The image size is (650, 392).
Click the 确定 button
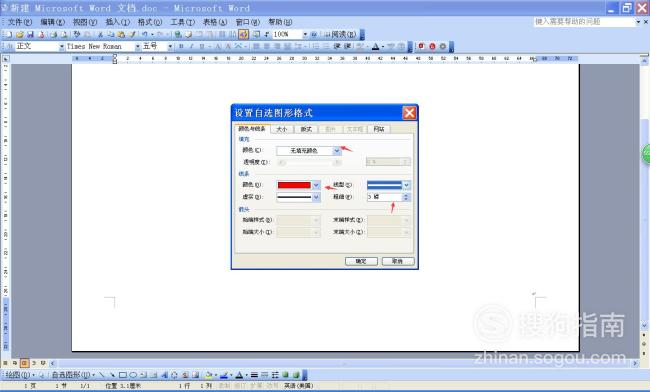pyautogui.click(x=361, y=261)
